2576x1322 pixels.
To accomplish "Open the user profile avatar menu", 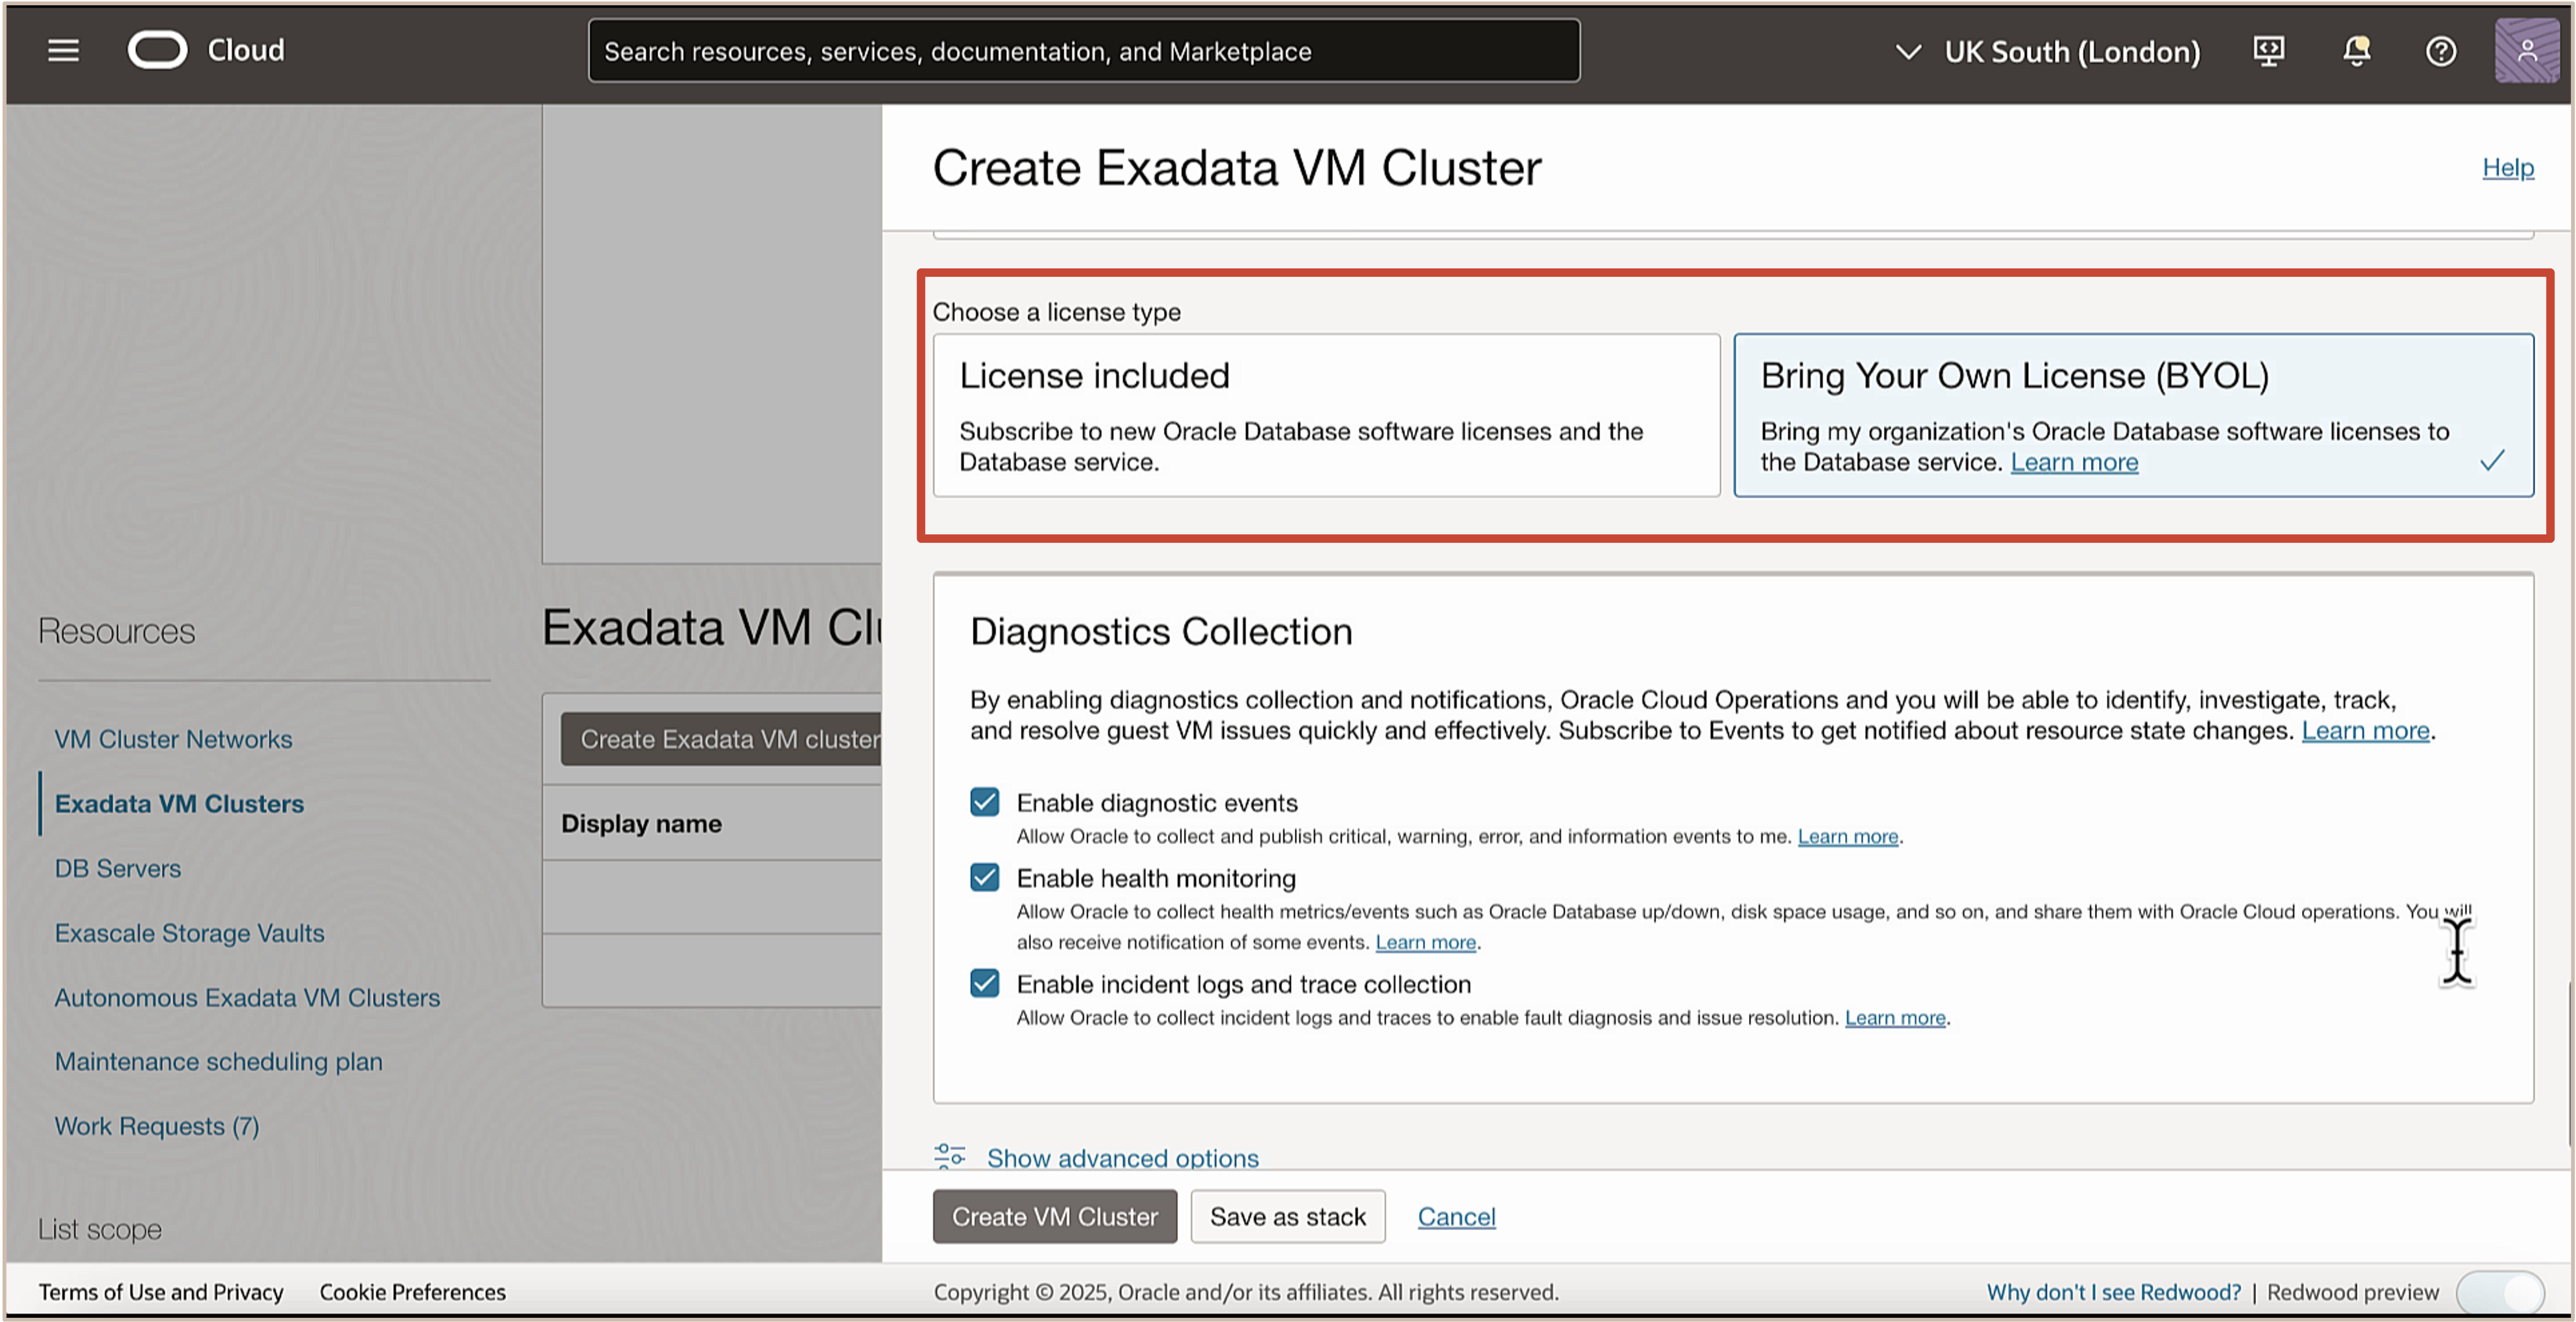I will (x=2526, y=51).
